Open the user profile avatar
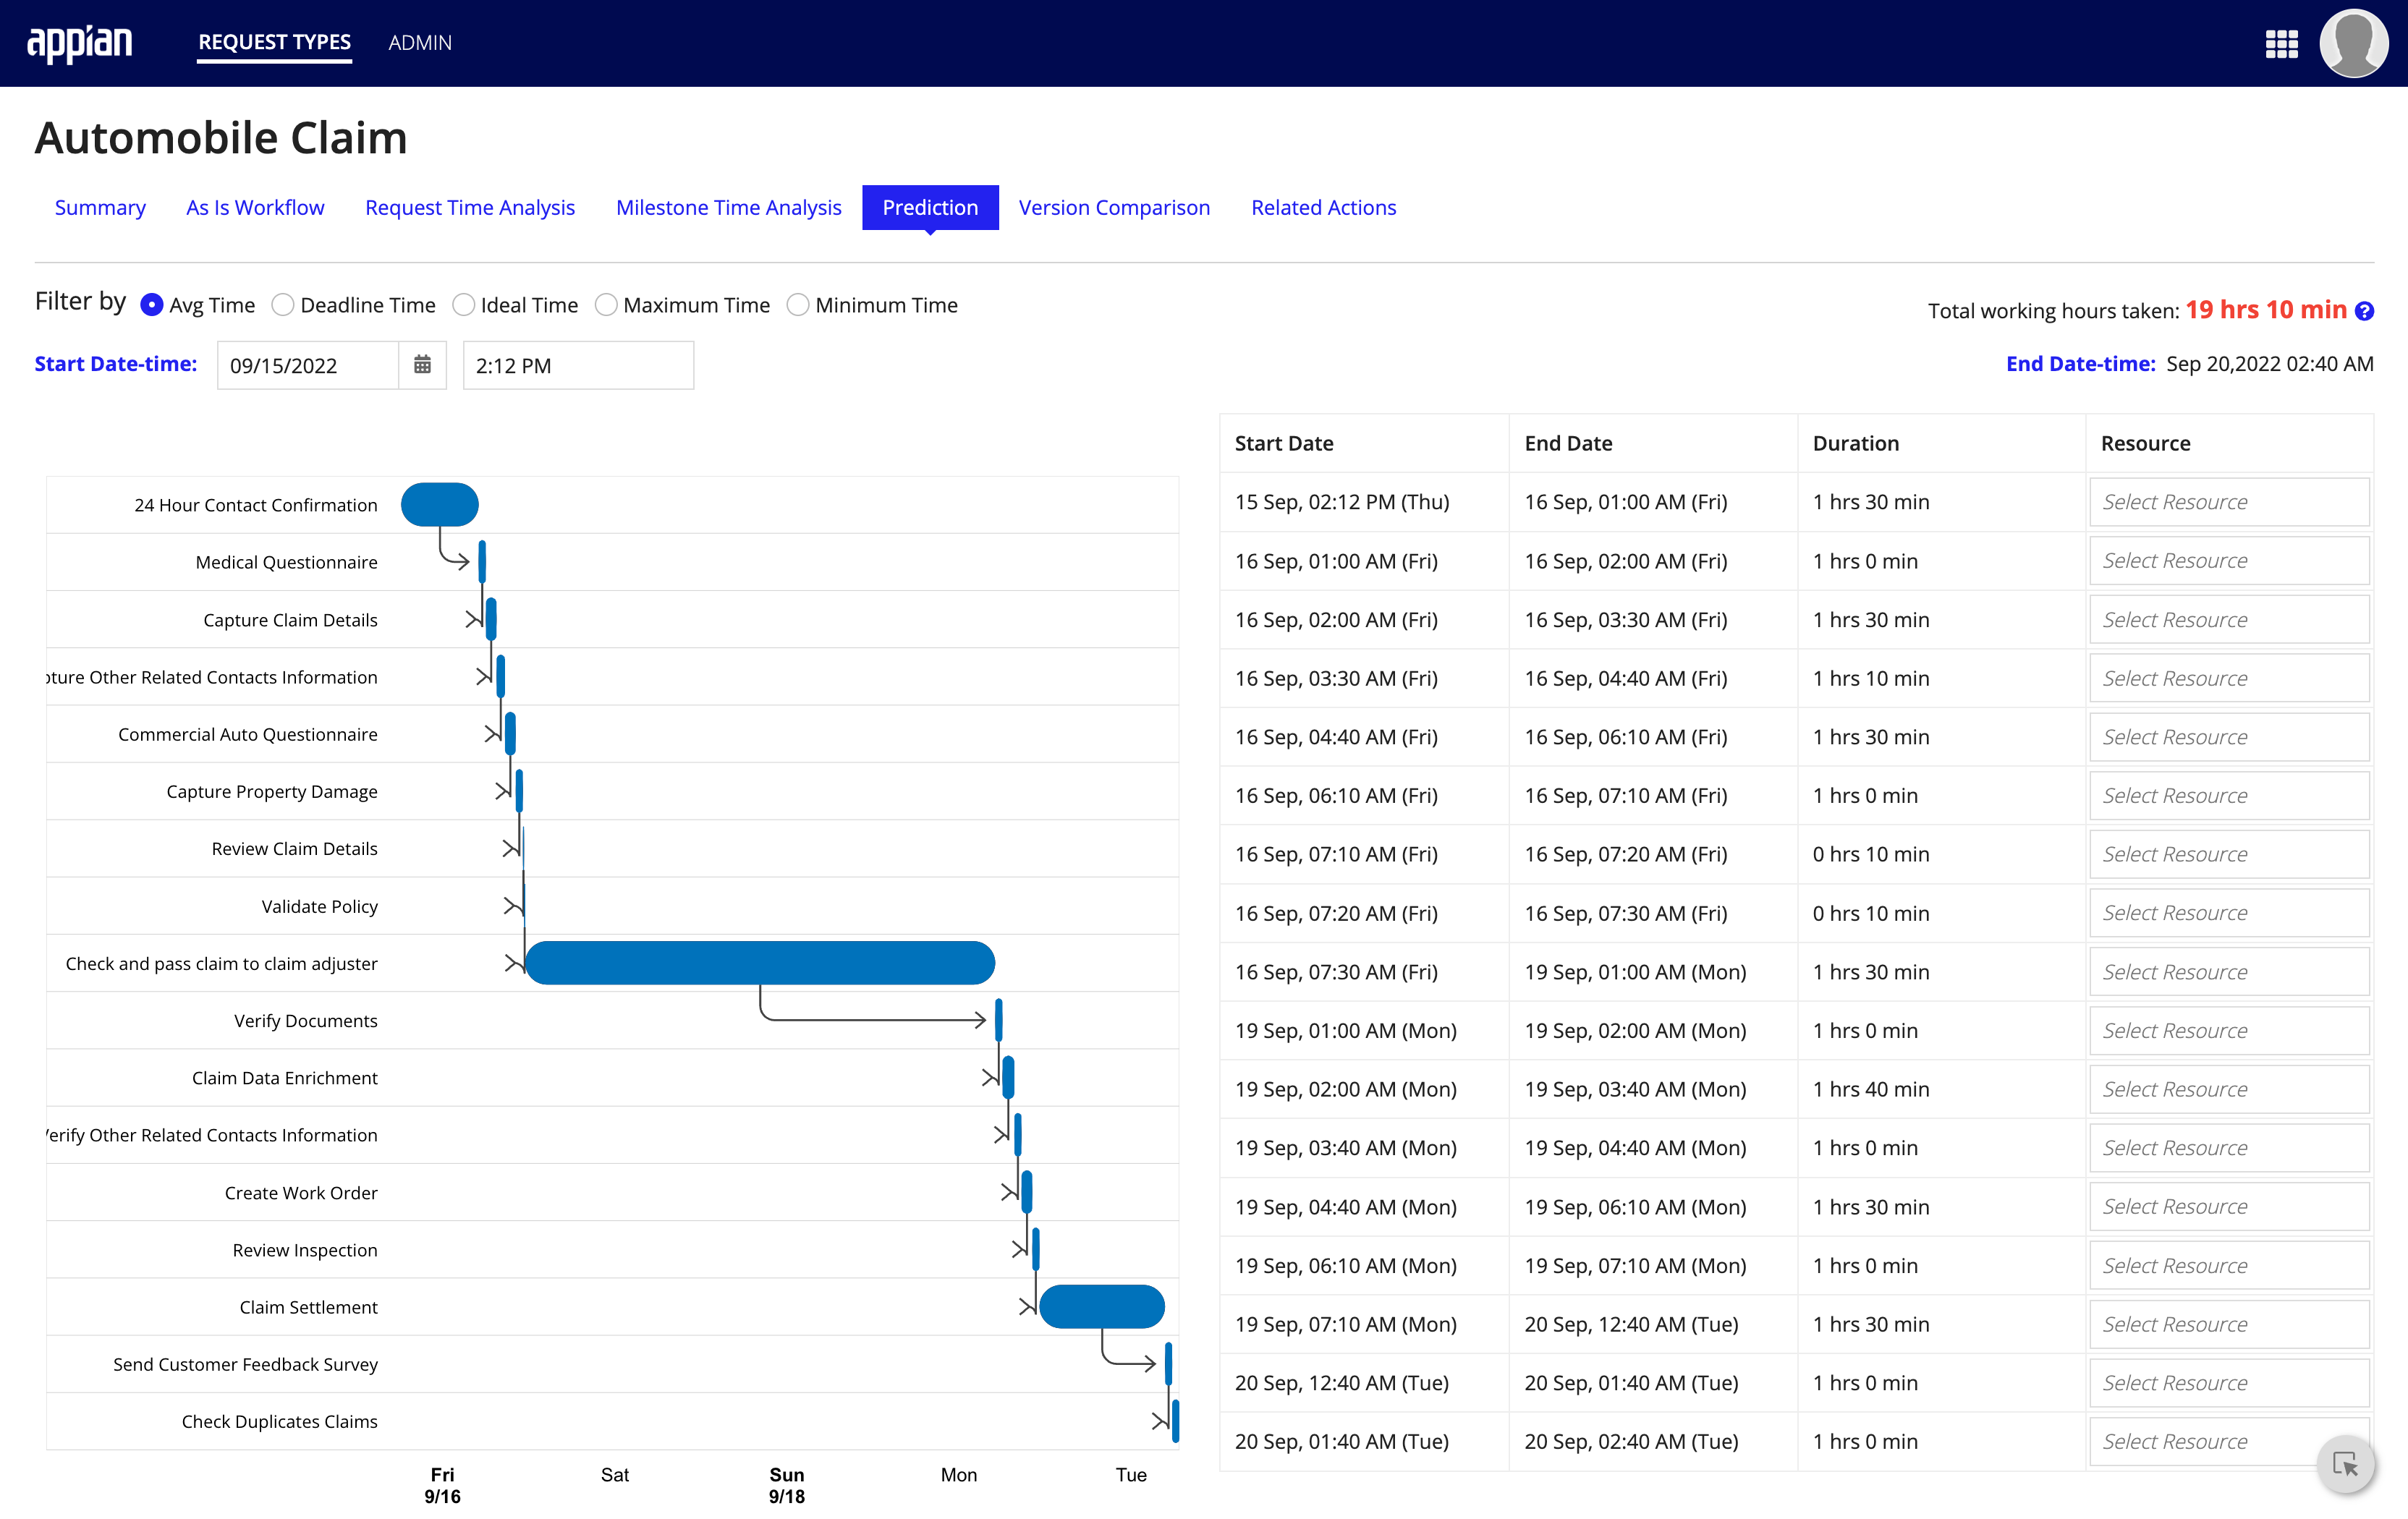Viewport: 2408px width, 1519px height. click(x=2353, y=43)
